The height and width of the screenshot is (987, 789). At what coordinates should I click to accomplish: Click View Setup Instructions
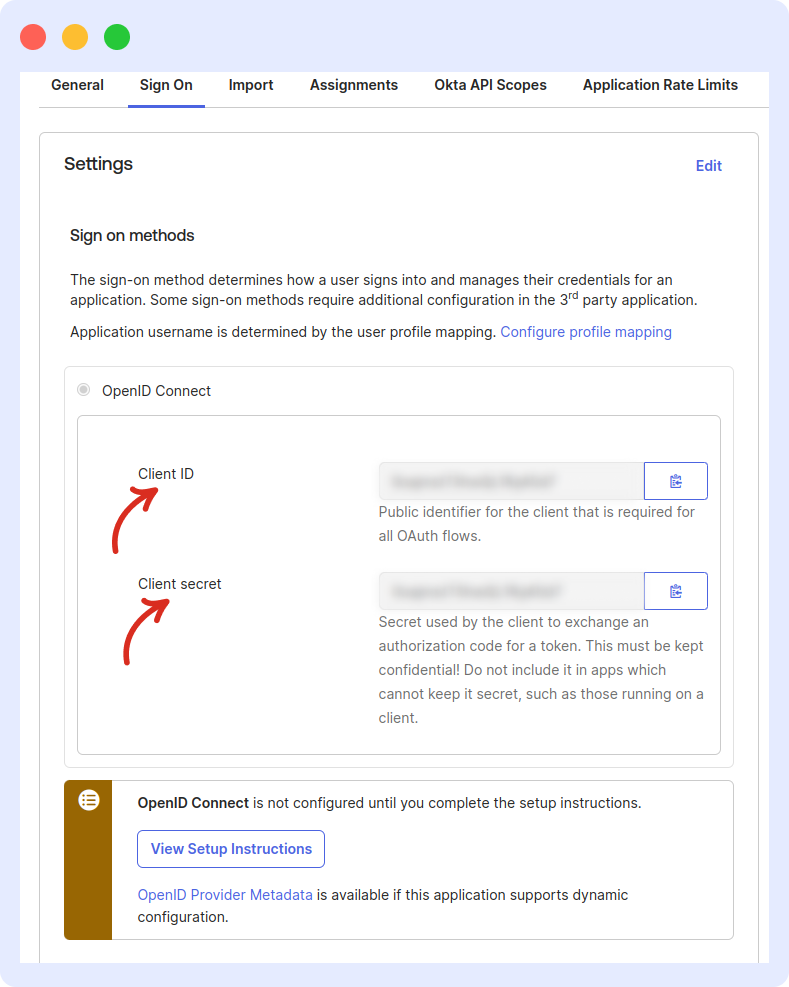point(230,848)
